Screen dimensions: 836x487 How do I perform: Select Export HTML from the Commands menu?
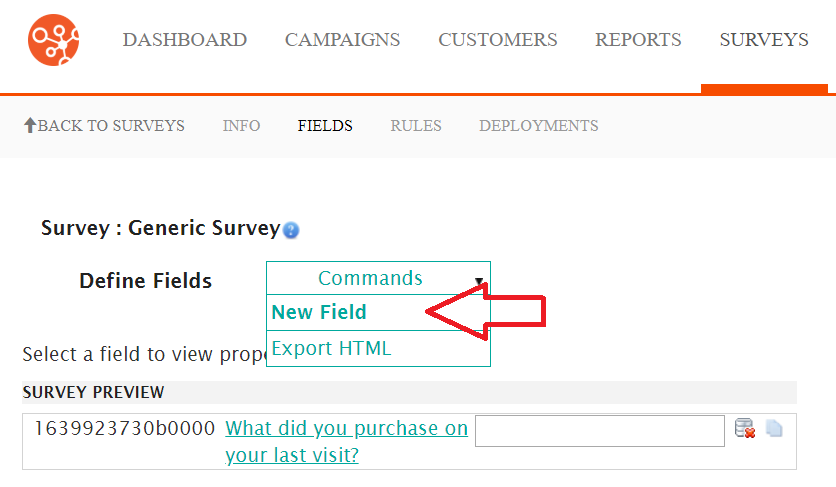pos(331,348)
